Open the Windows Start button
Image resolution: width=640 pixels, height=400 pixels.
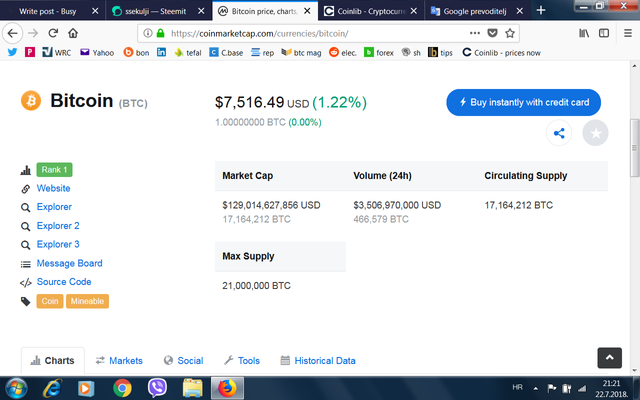16,388
